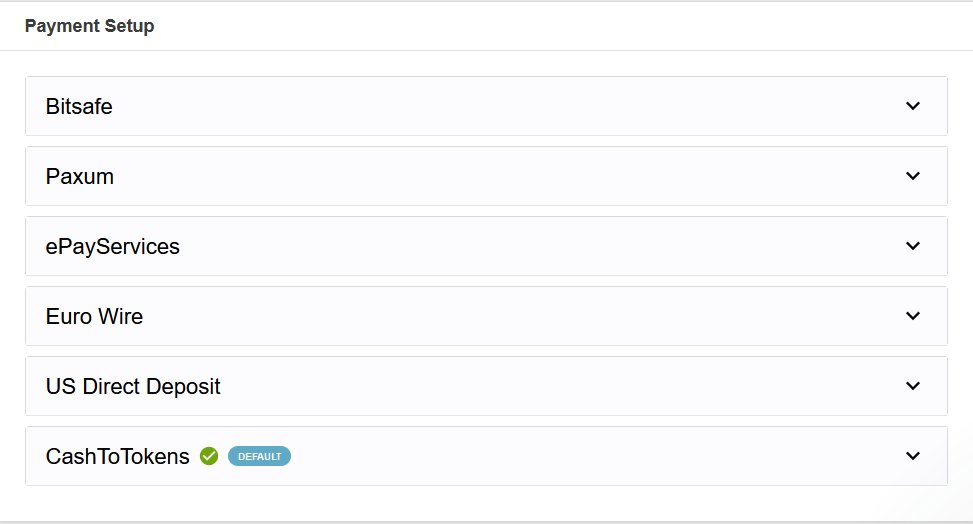Expand the CashToTokens chevron arrow
The height and width of the screenshot is (524, 973).
coord(912,456)
